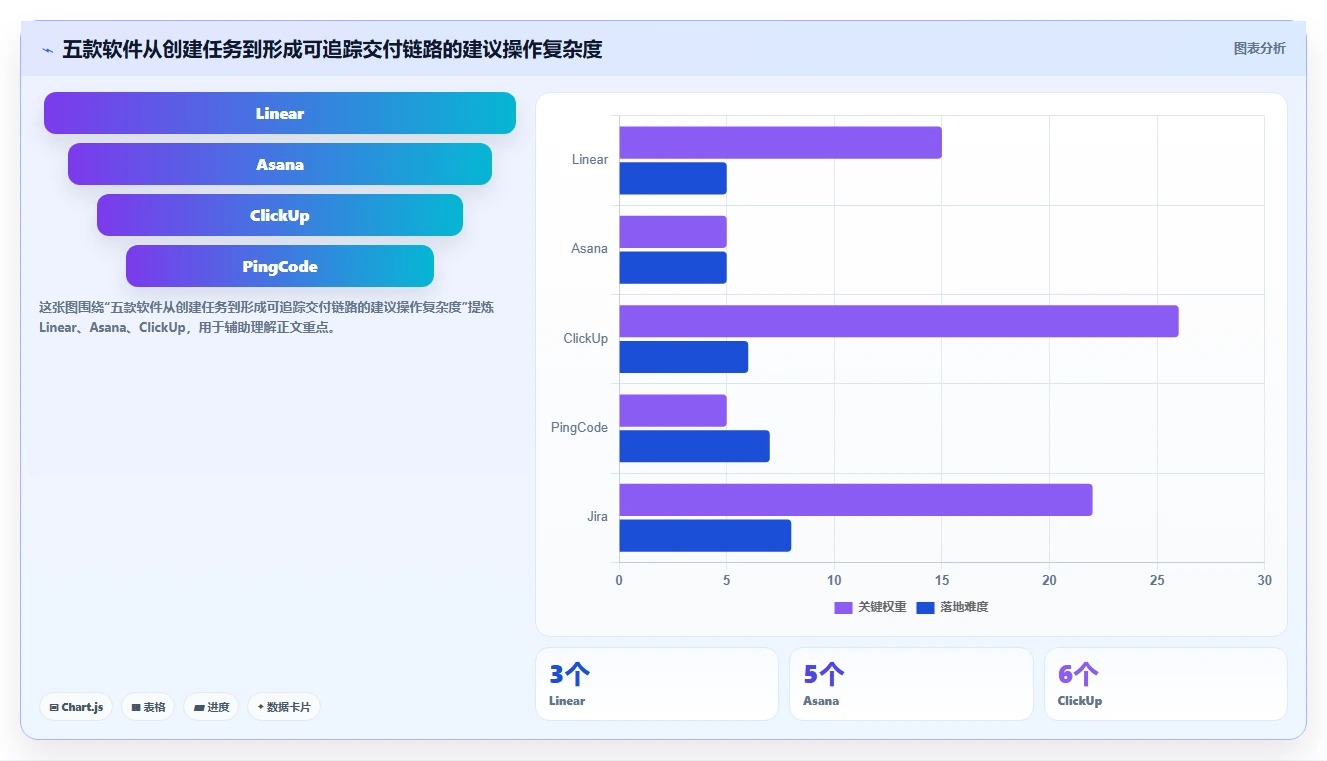The height and width of the screenshot is (761, 1327).
Task: Select the Asana funnel stage bar
Action: (280, 164)
